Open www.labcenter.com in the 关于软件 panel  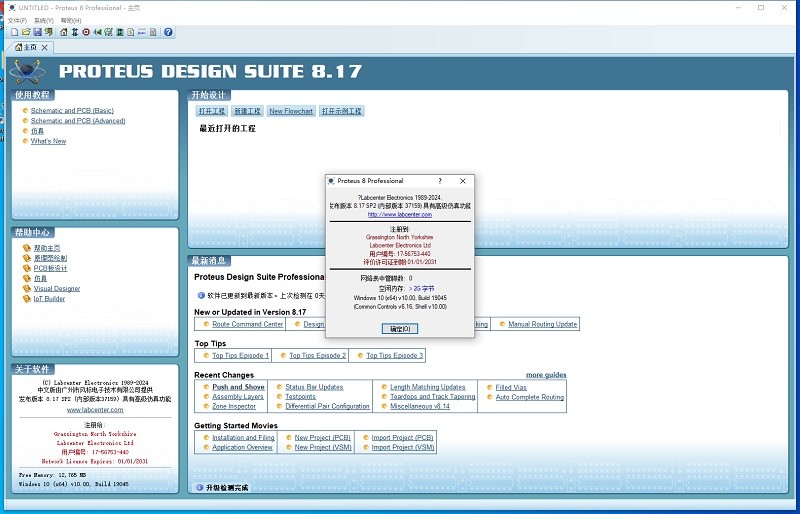95,410
